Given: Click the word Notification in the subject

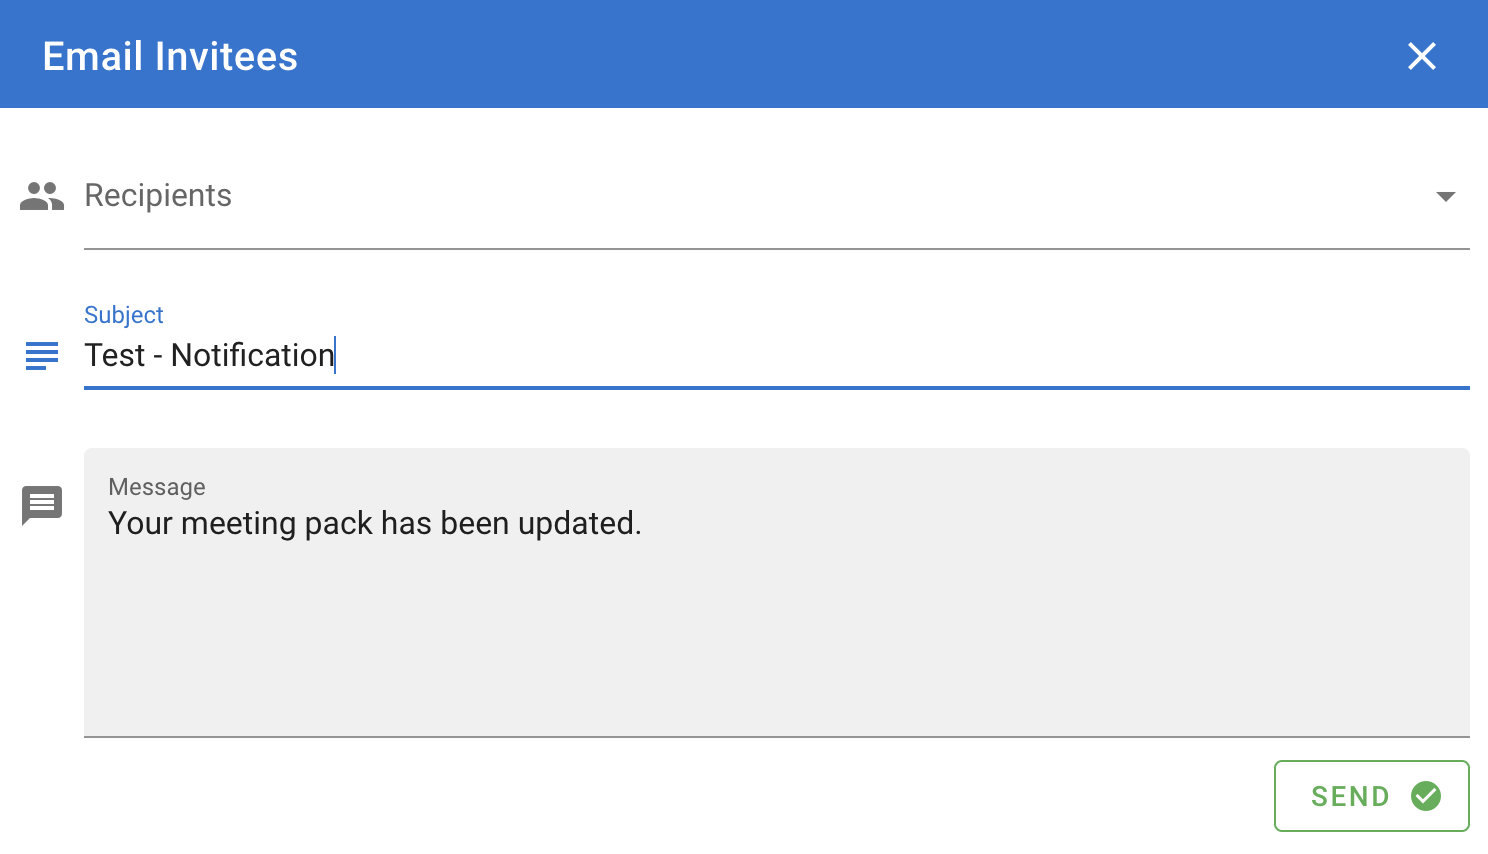Looking at the screenshot, I should (x=253, y=355).
